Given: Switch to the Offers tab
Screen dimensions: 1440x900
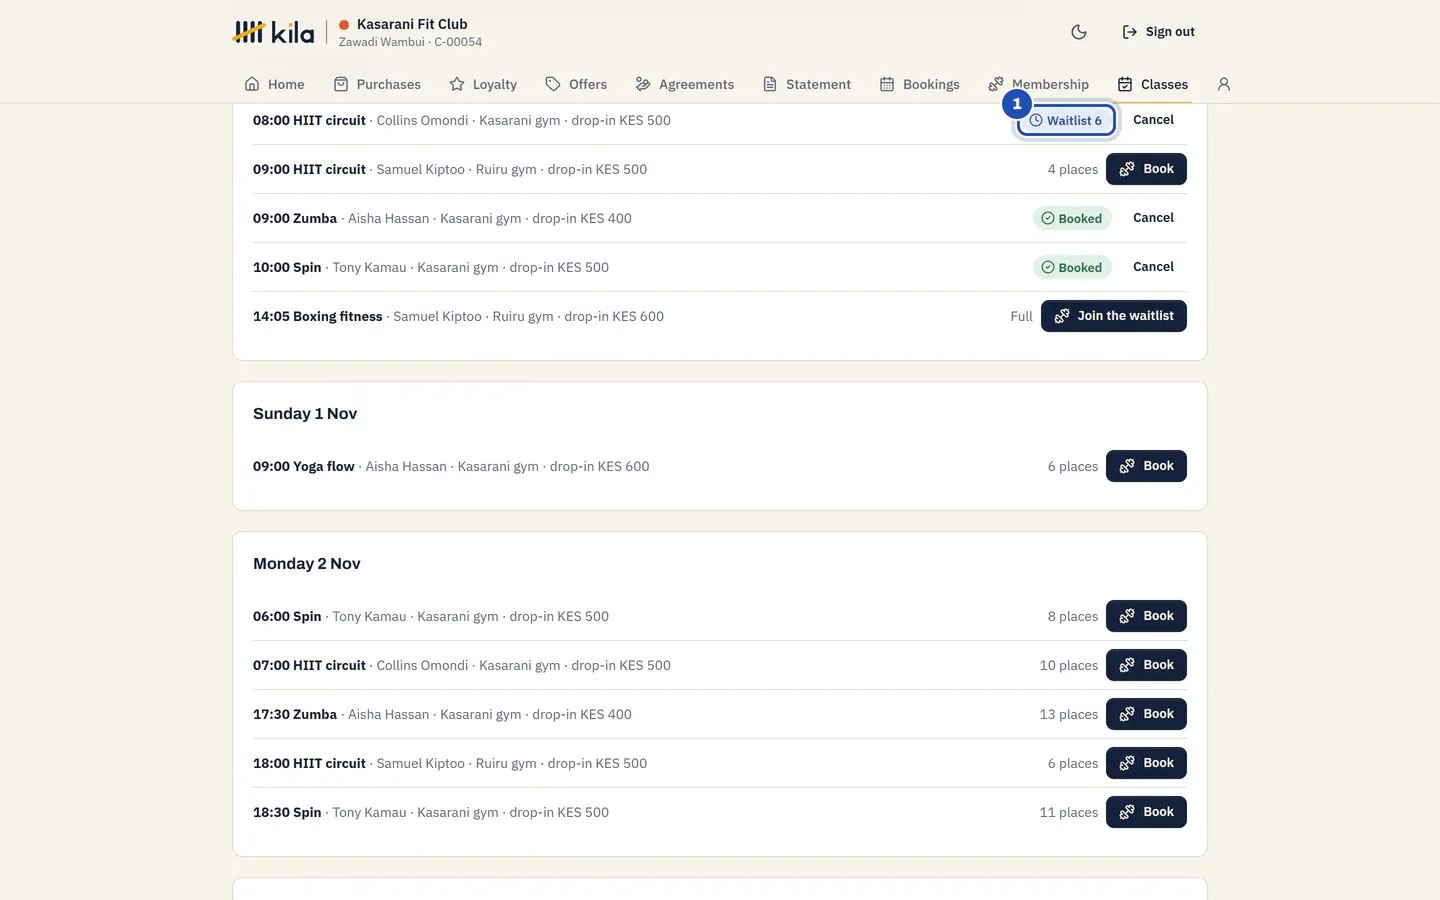Looking at the screenshot, I should [576, 84].
